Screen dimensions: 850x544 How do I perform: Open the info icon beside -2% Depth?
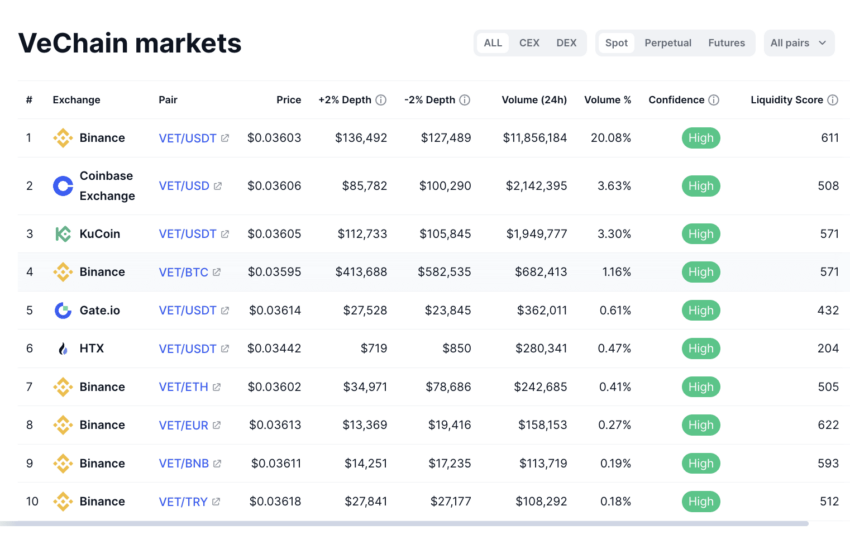click(x=465, y=100)
